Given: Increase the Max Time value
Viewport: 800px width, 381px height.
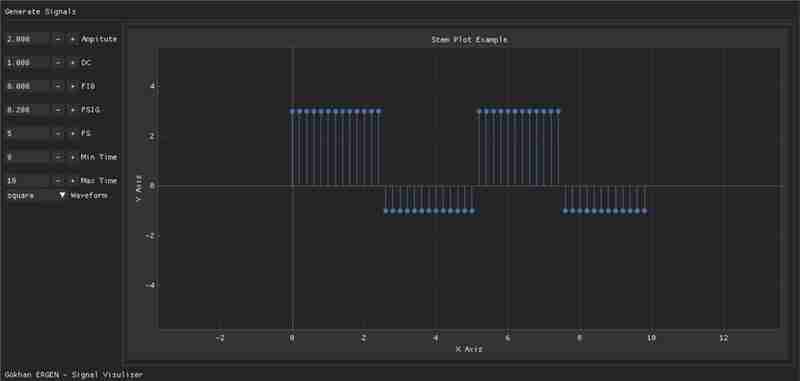Looking at the screenshot, I should pos(72,181).
